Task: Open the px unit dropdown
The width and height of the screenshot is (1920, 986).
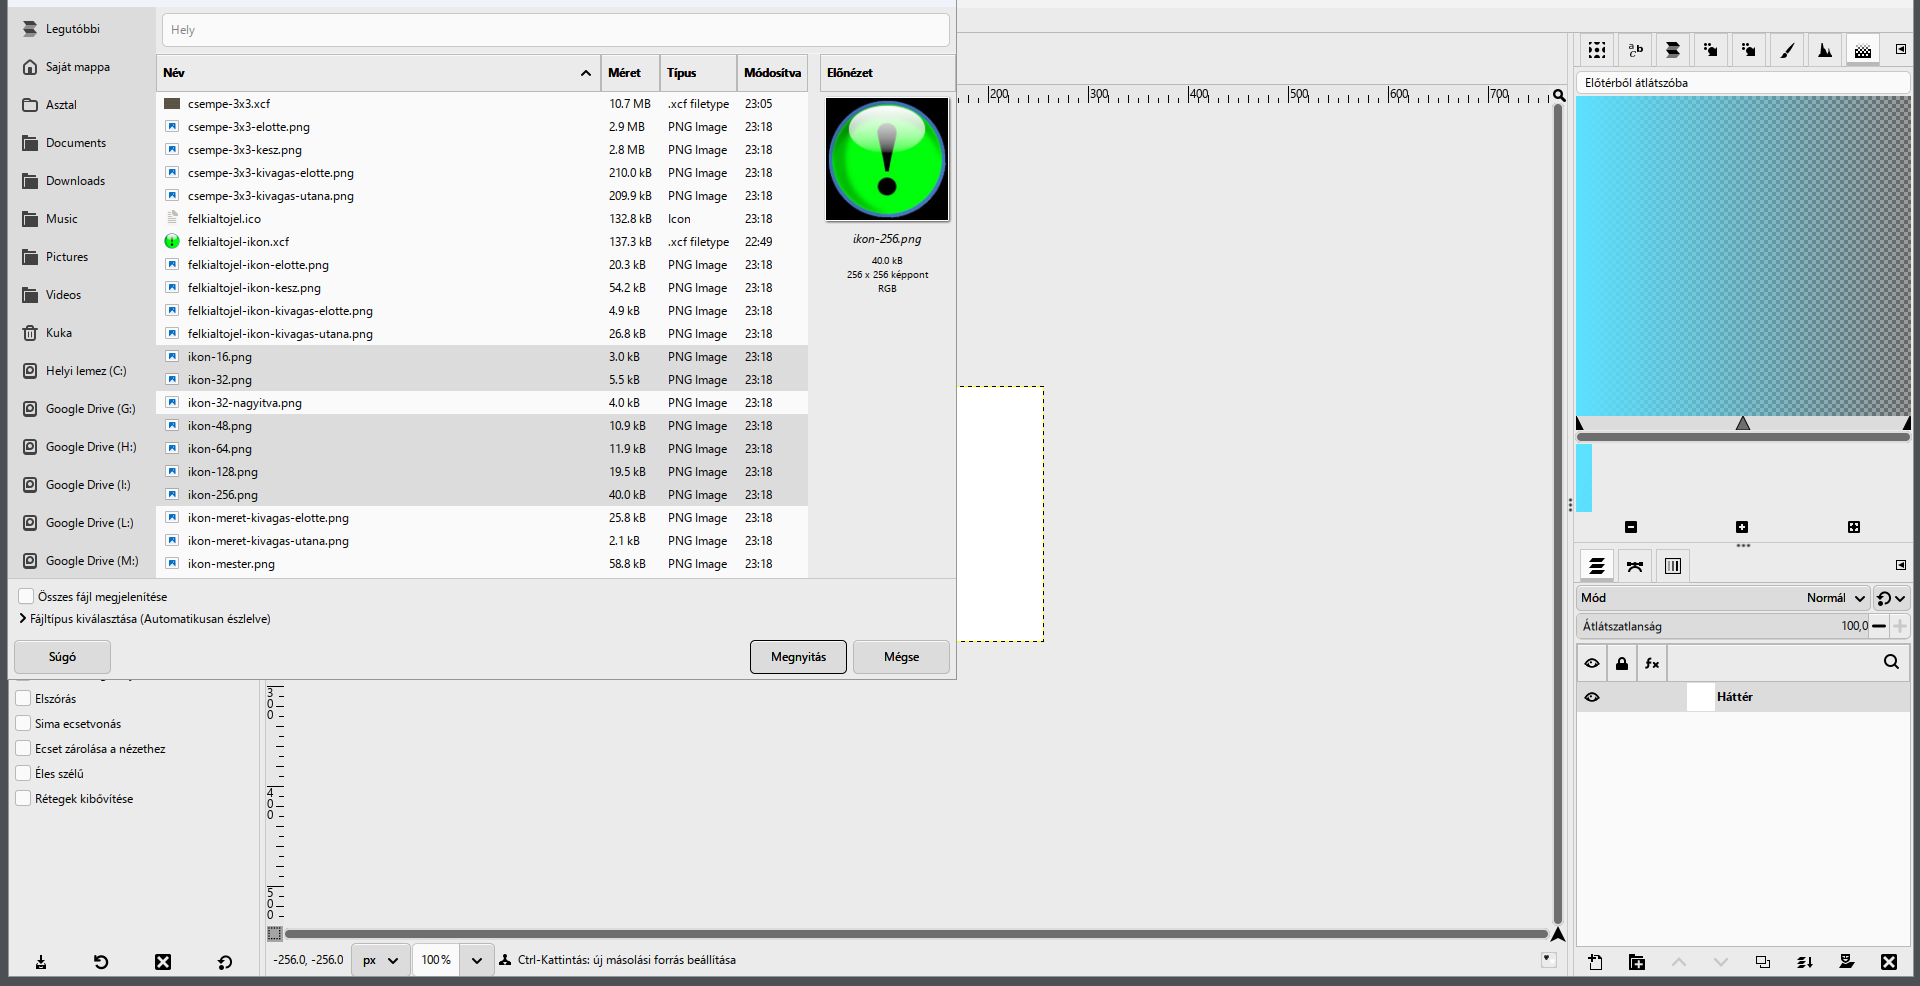Action: coord(380,960)
